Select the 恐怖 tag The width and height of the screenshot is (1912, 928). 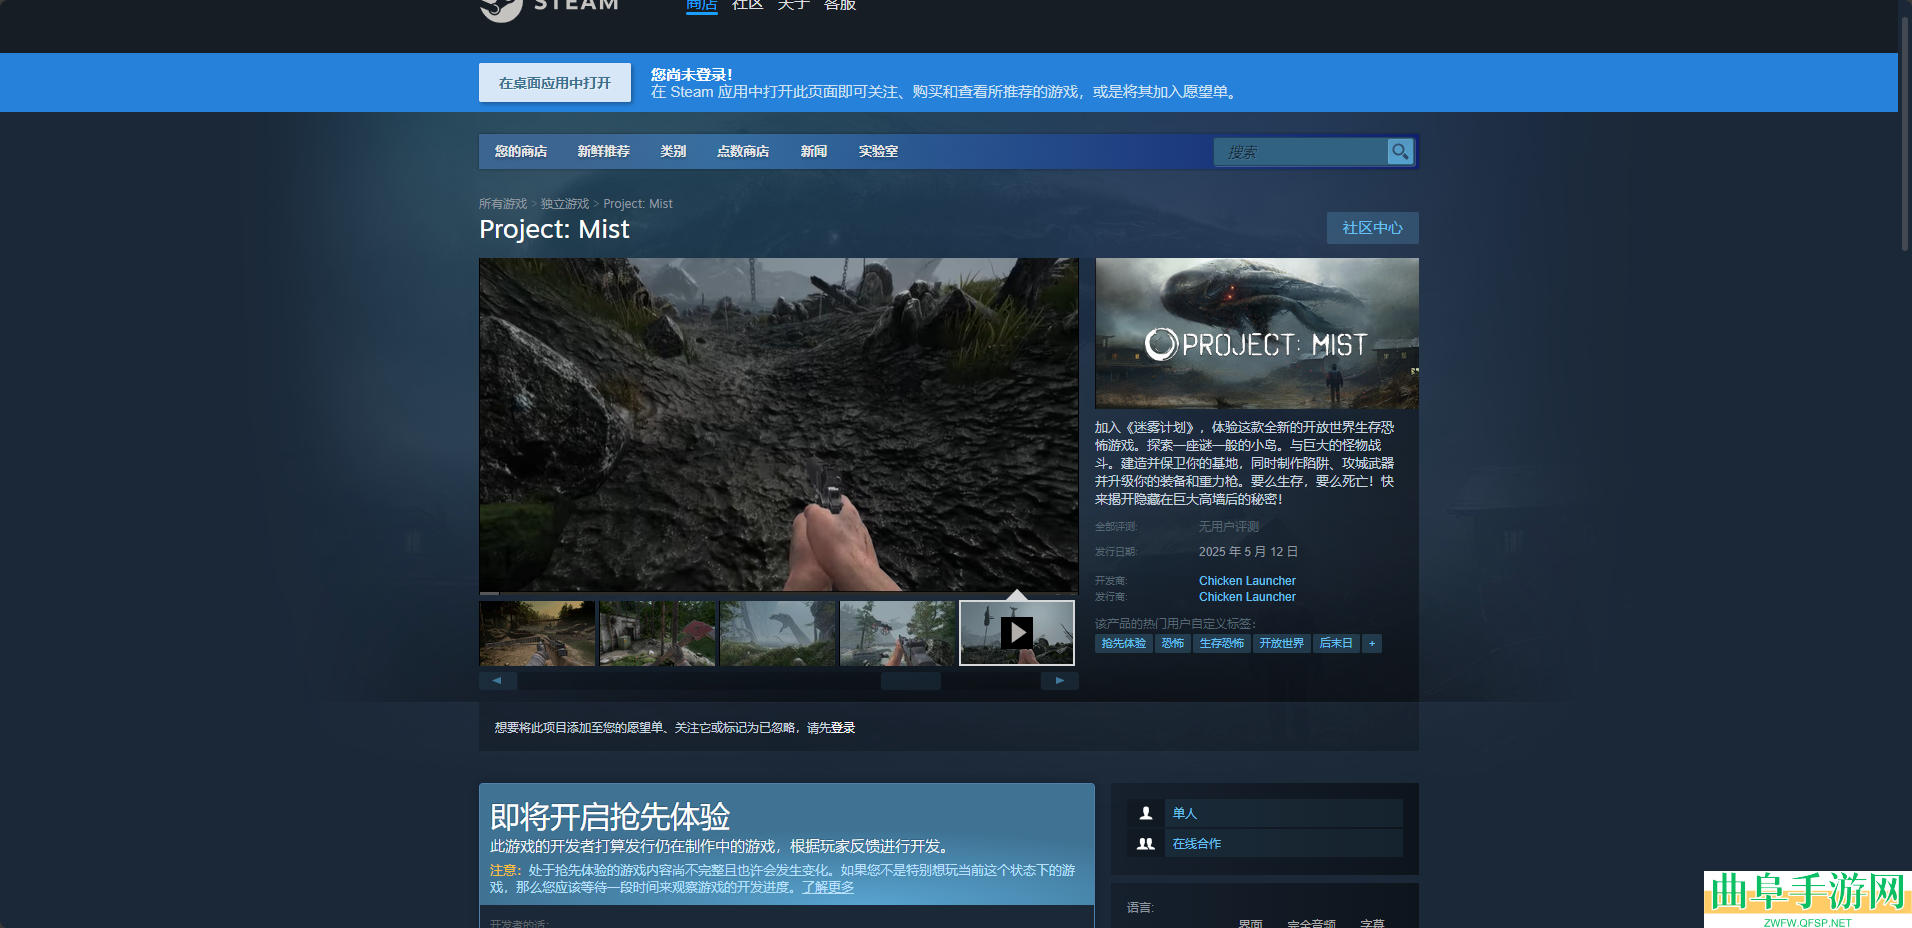(1173, 643)
